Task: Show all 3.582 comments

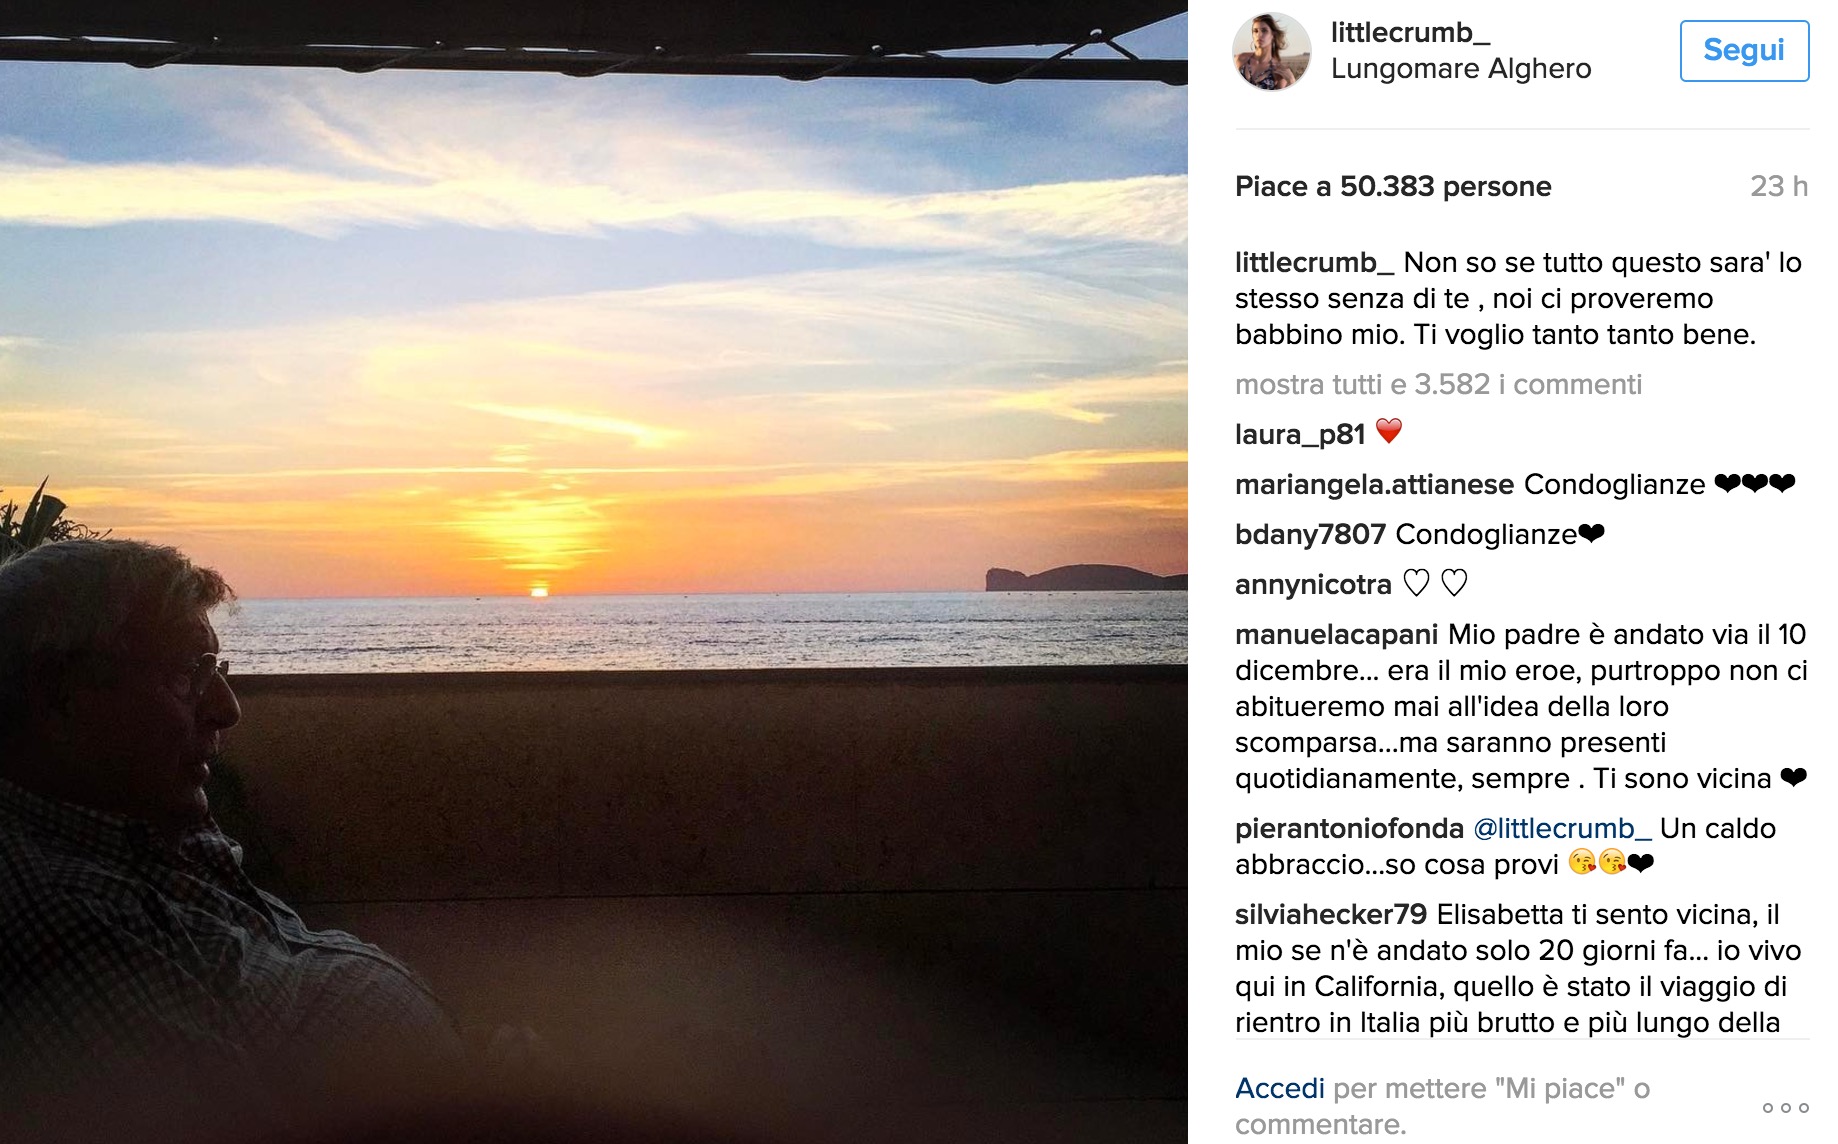Action: pyautogui.click(x=1437, y=384)
